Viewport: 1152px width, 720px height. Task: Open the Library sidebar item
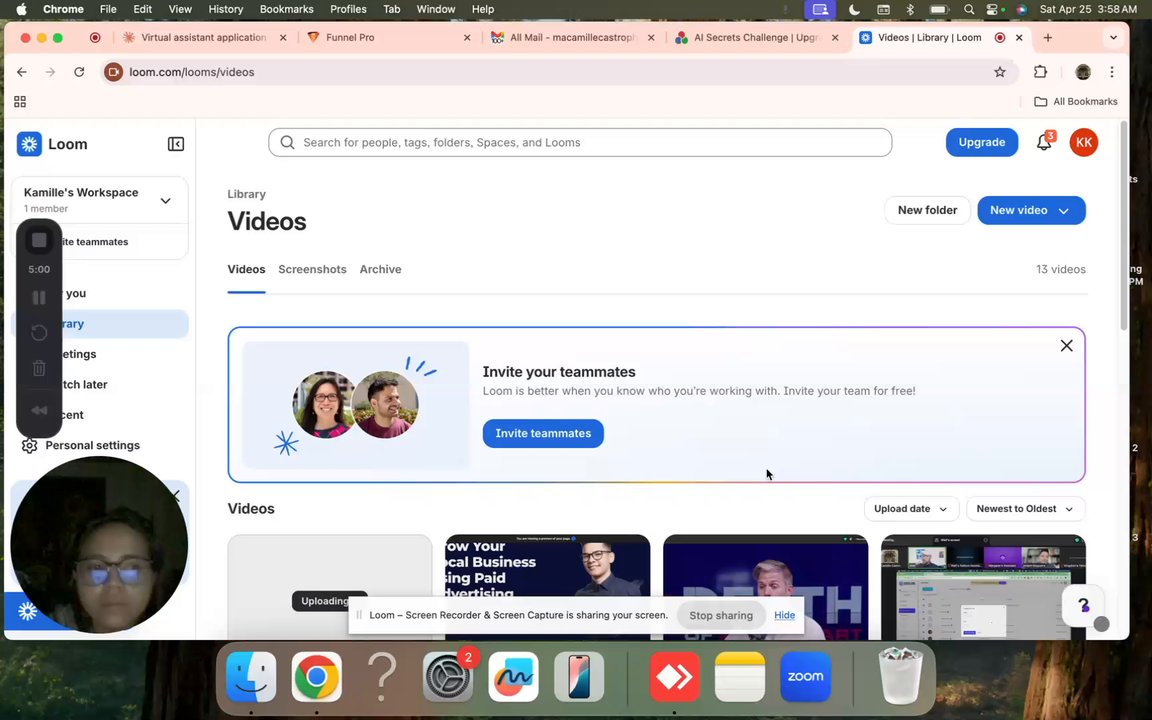click(100, 324)
